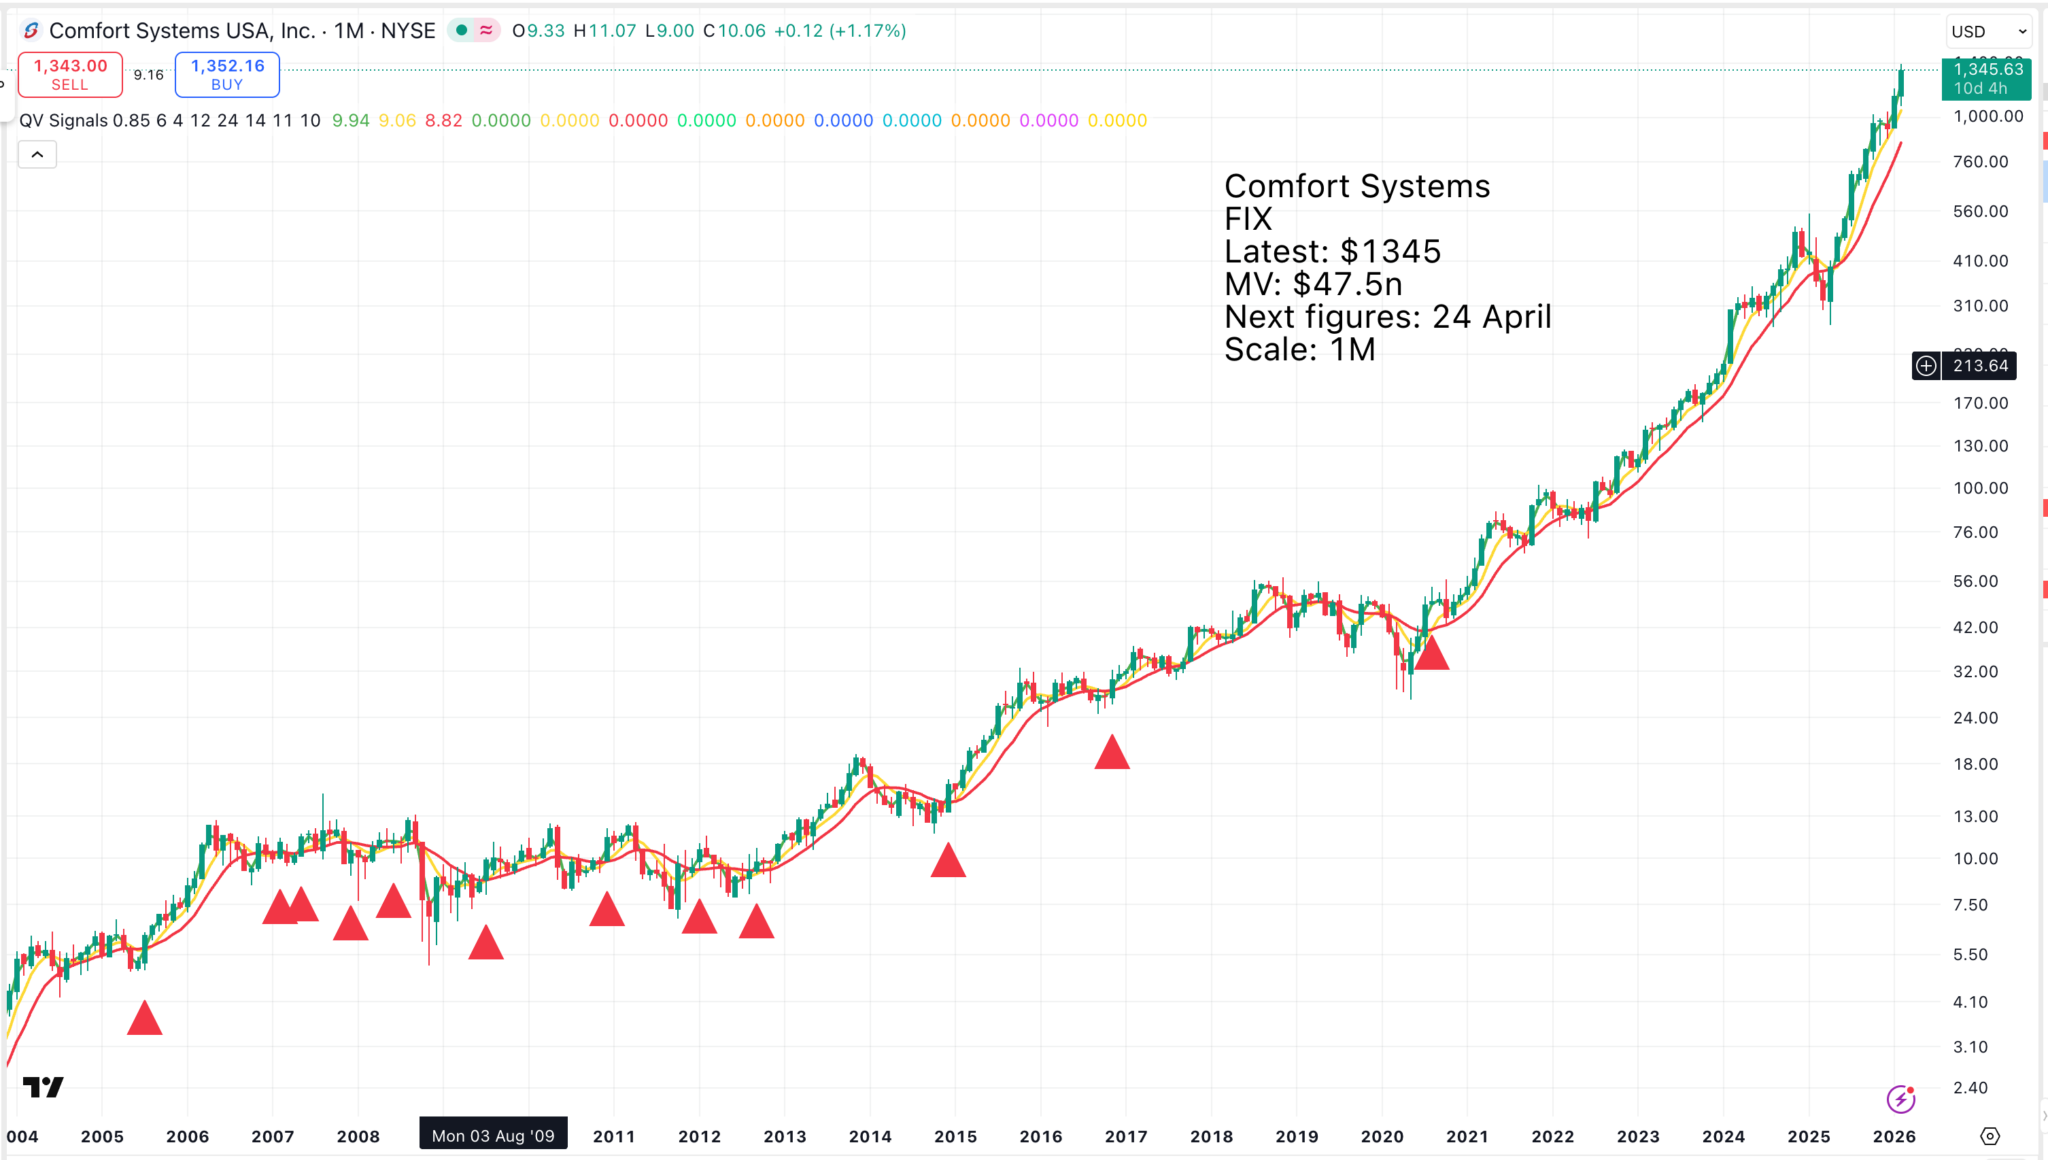
Task: Click the Comfort Systems company logo icon
Action: click(x=31, y=31)
